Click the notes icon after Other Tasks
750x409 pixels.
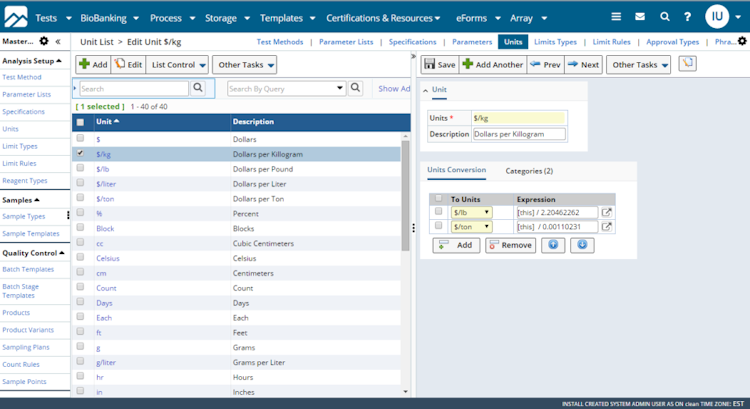tap(687, 64)
